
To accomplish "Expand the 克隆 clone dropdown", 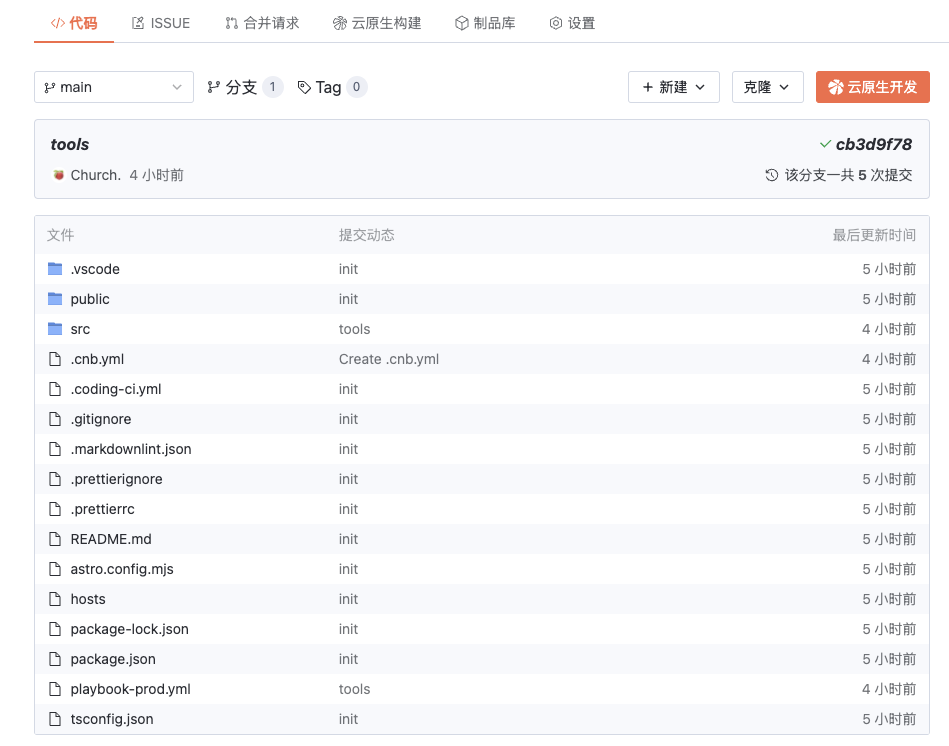I will click(767, 87).
